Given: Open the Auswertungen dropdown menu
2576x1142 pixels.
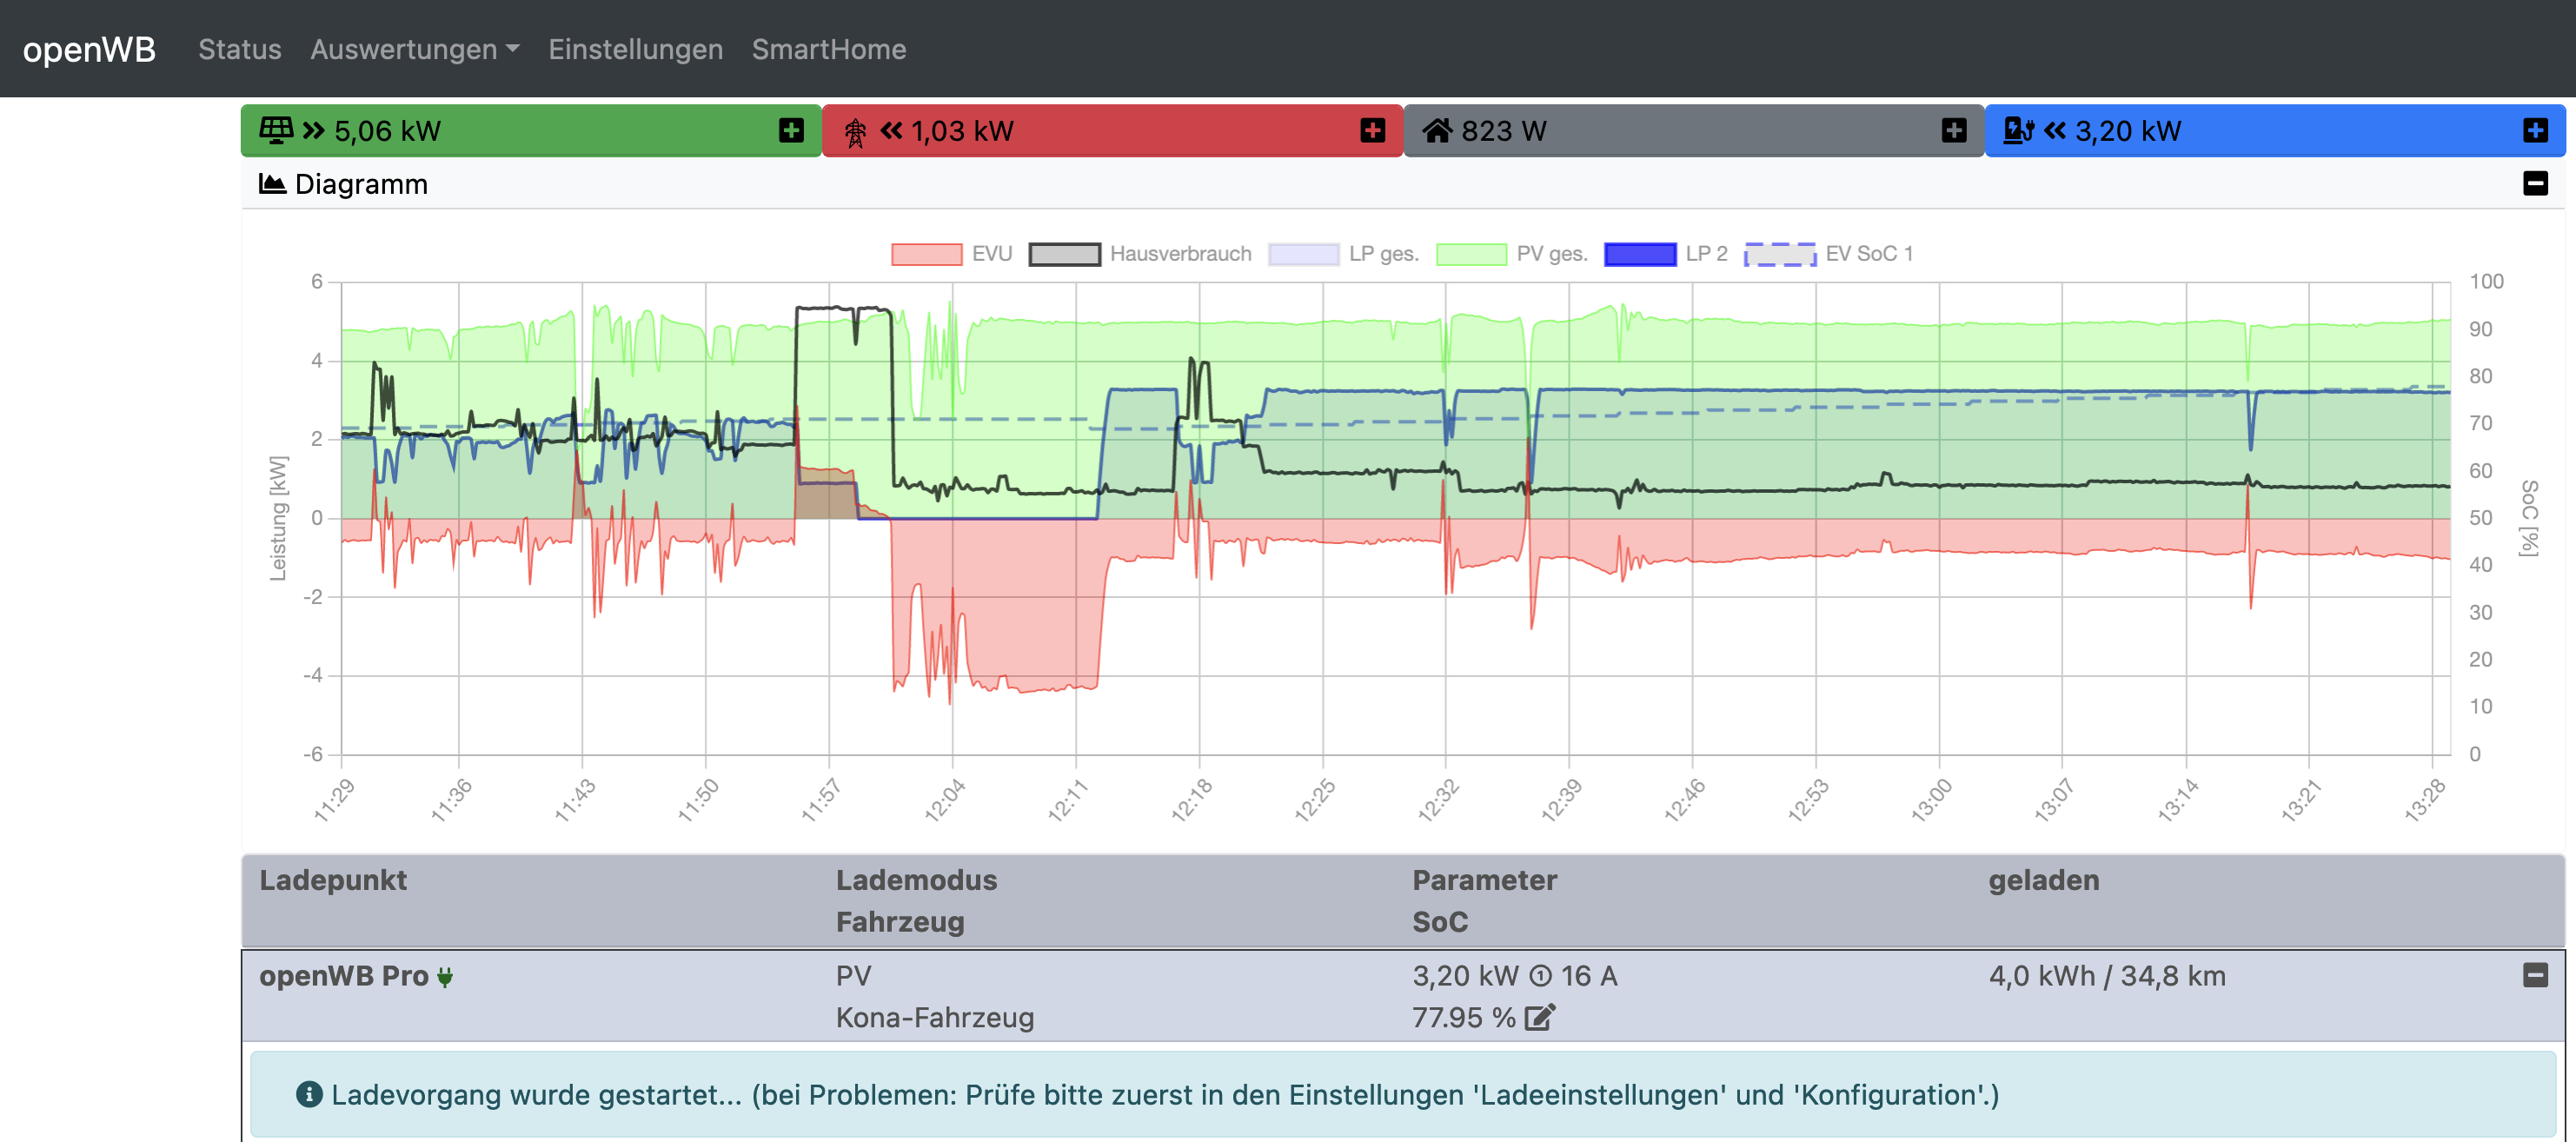Looking at the screenshot, I should coord(414,49).
